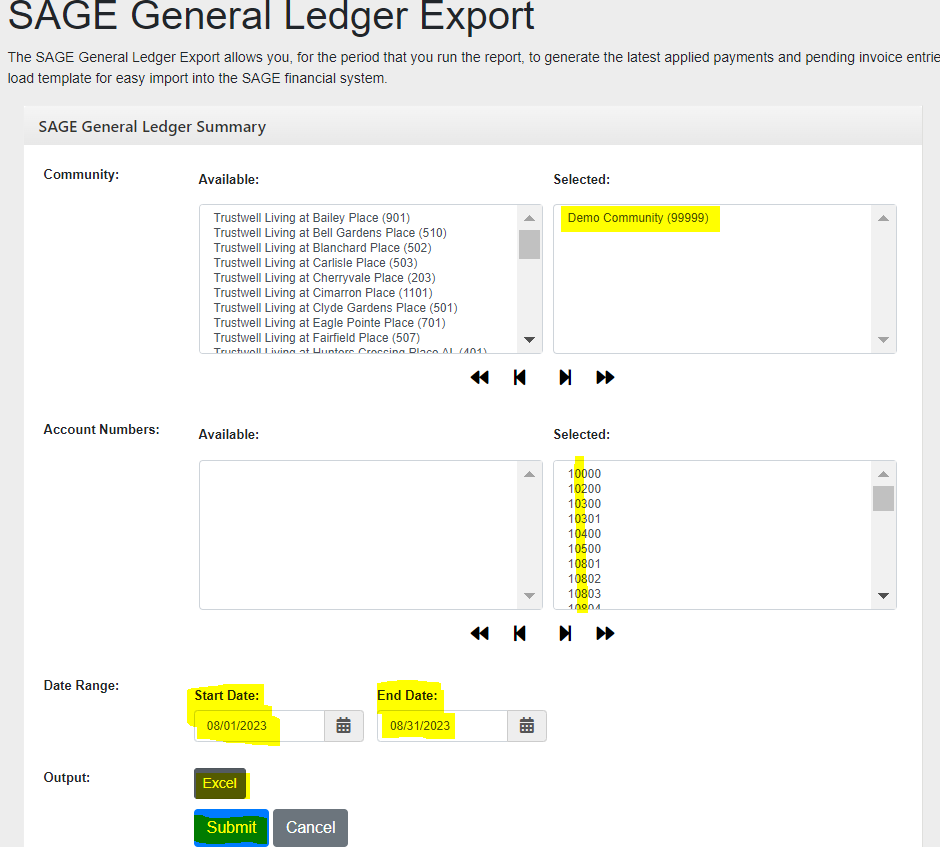Viewport: 940px width, 847px height.
Task: Open the End Date calendar picker
Action: click(x=526, y=726)
